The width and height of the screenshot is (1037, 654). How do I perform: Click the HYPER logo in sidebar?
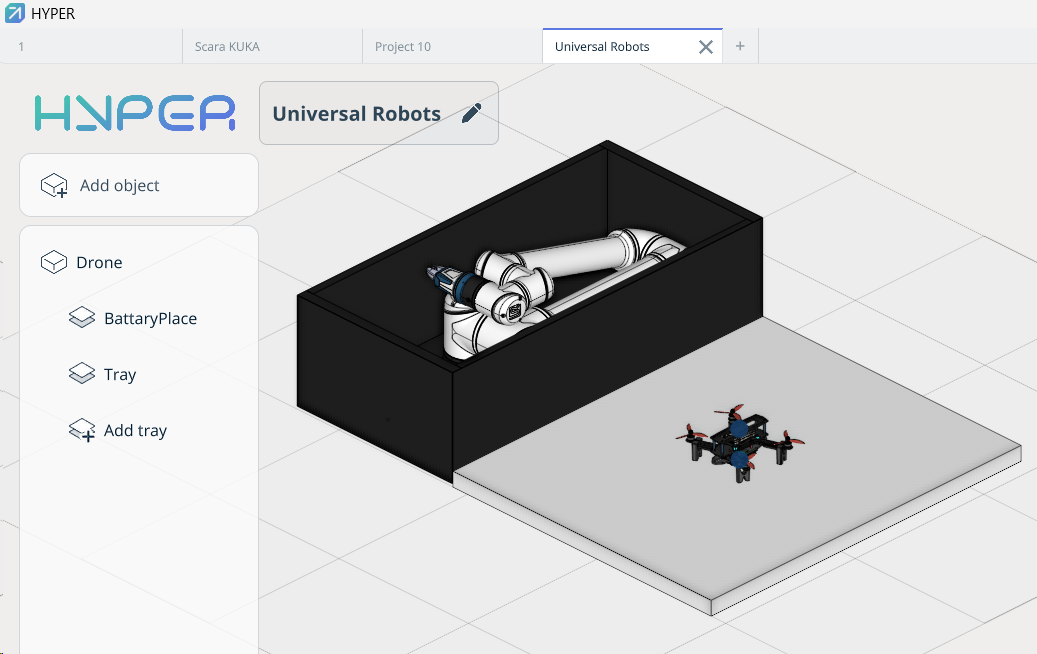134,113
